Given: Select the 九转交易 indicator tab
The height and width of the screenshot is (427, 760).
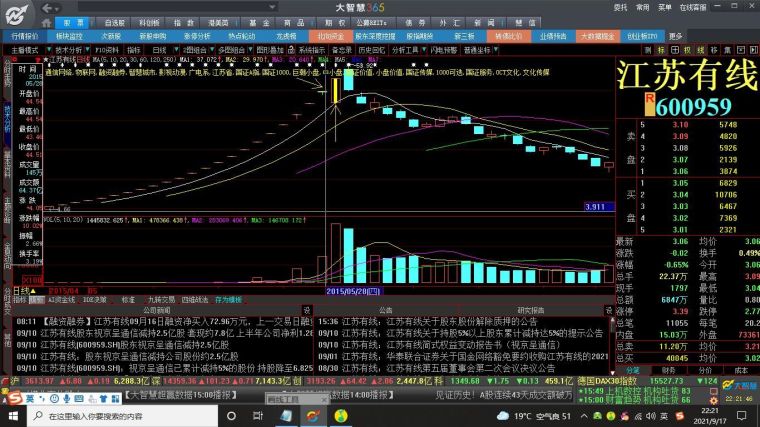Looking at the screenshot, I should coord(161,300).
